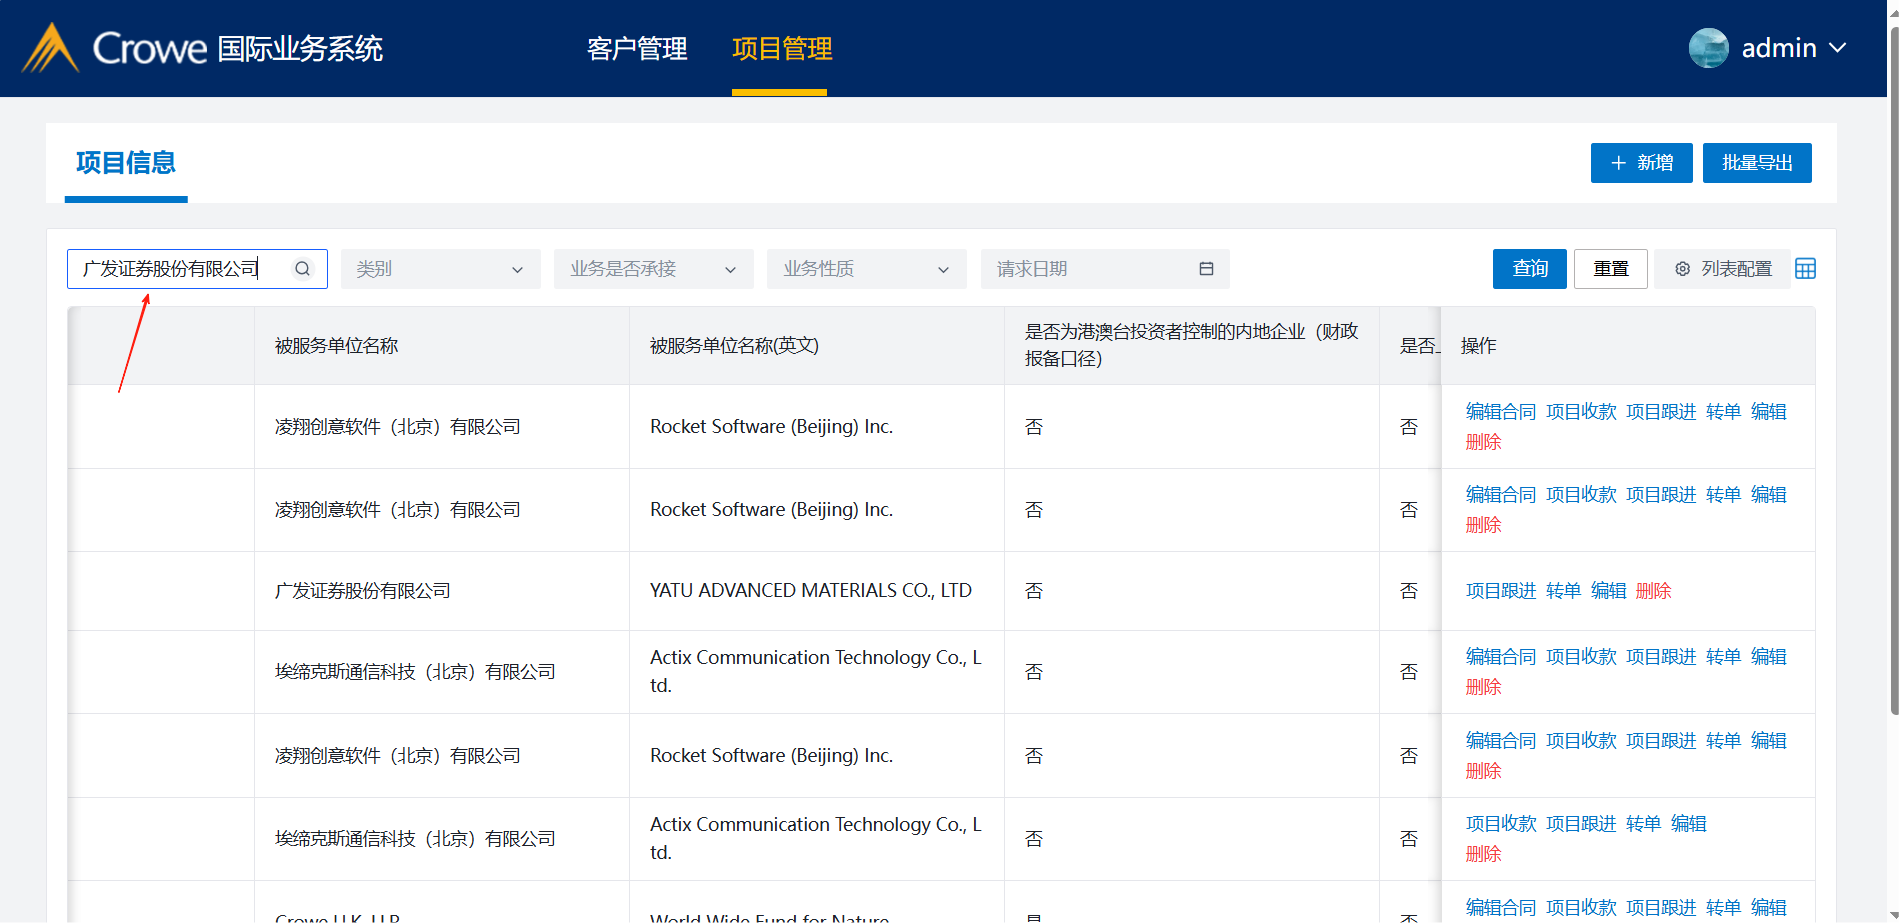This screenshot has width=1899, height=923.
Task: Expand the 业务性质 dropdown
Action: 866,269
